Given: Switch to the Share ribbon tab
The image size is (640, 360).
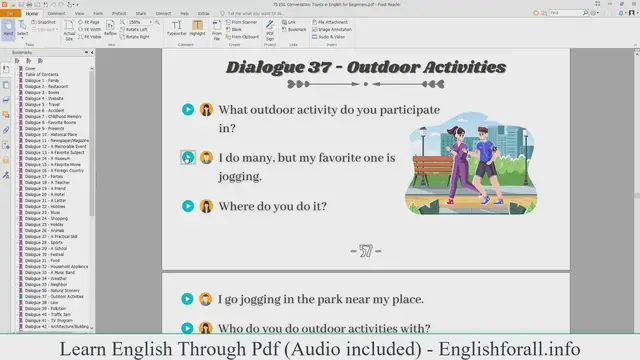Looking at the screenshot, I should click(x=141, y=13).
